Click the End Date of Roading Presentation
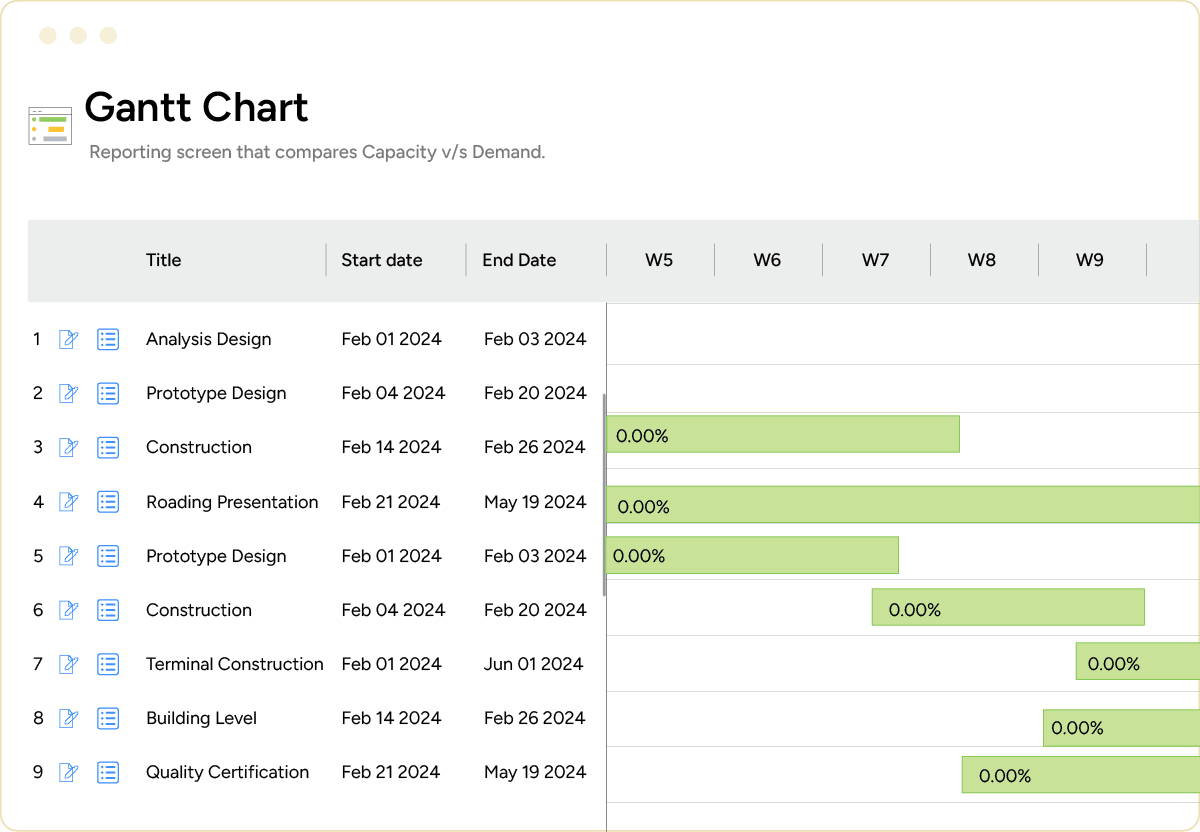1200x832 pixels. point(535,502)
